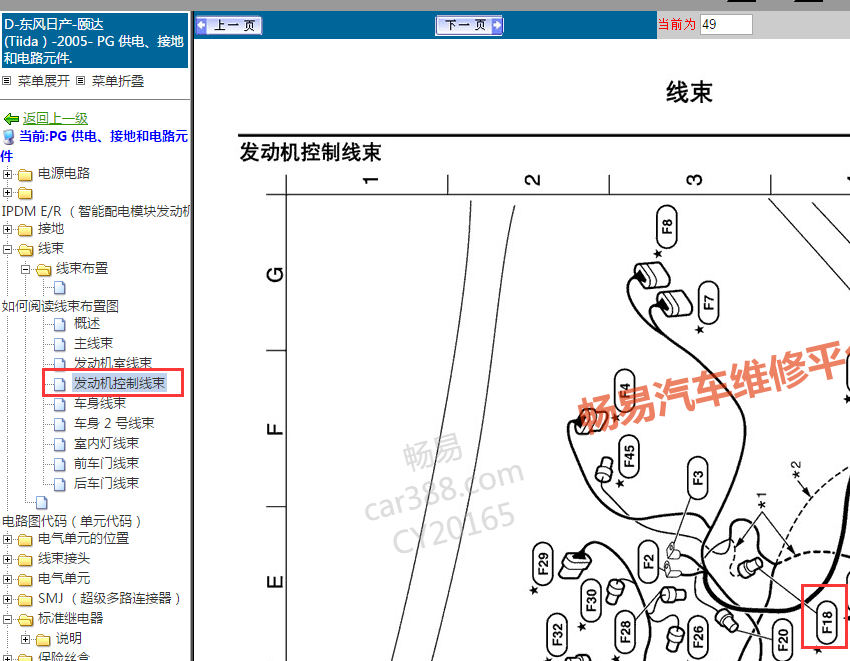Click connector label F20 in diagram
The height and width of the screenshot is (661, 850).
783,639
